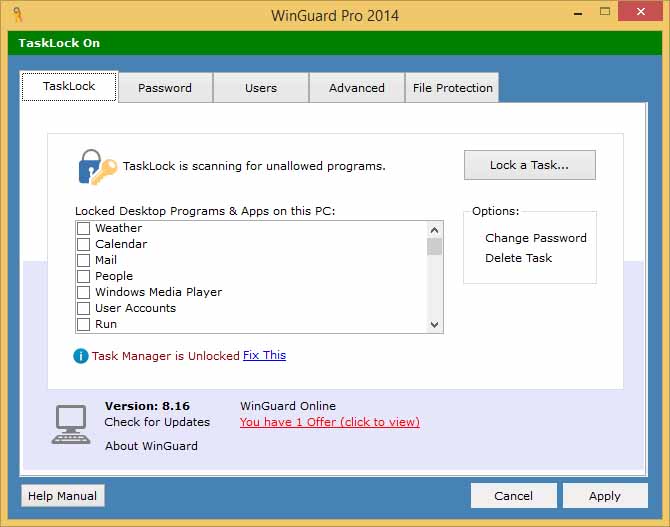Follow the Fix This link
Screen dimensions: 670x527
[264, 355]
